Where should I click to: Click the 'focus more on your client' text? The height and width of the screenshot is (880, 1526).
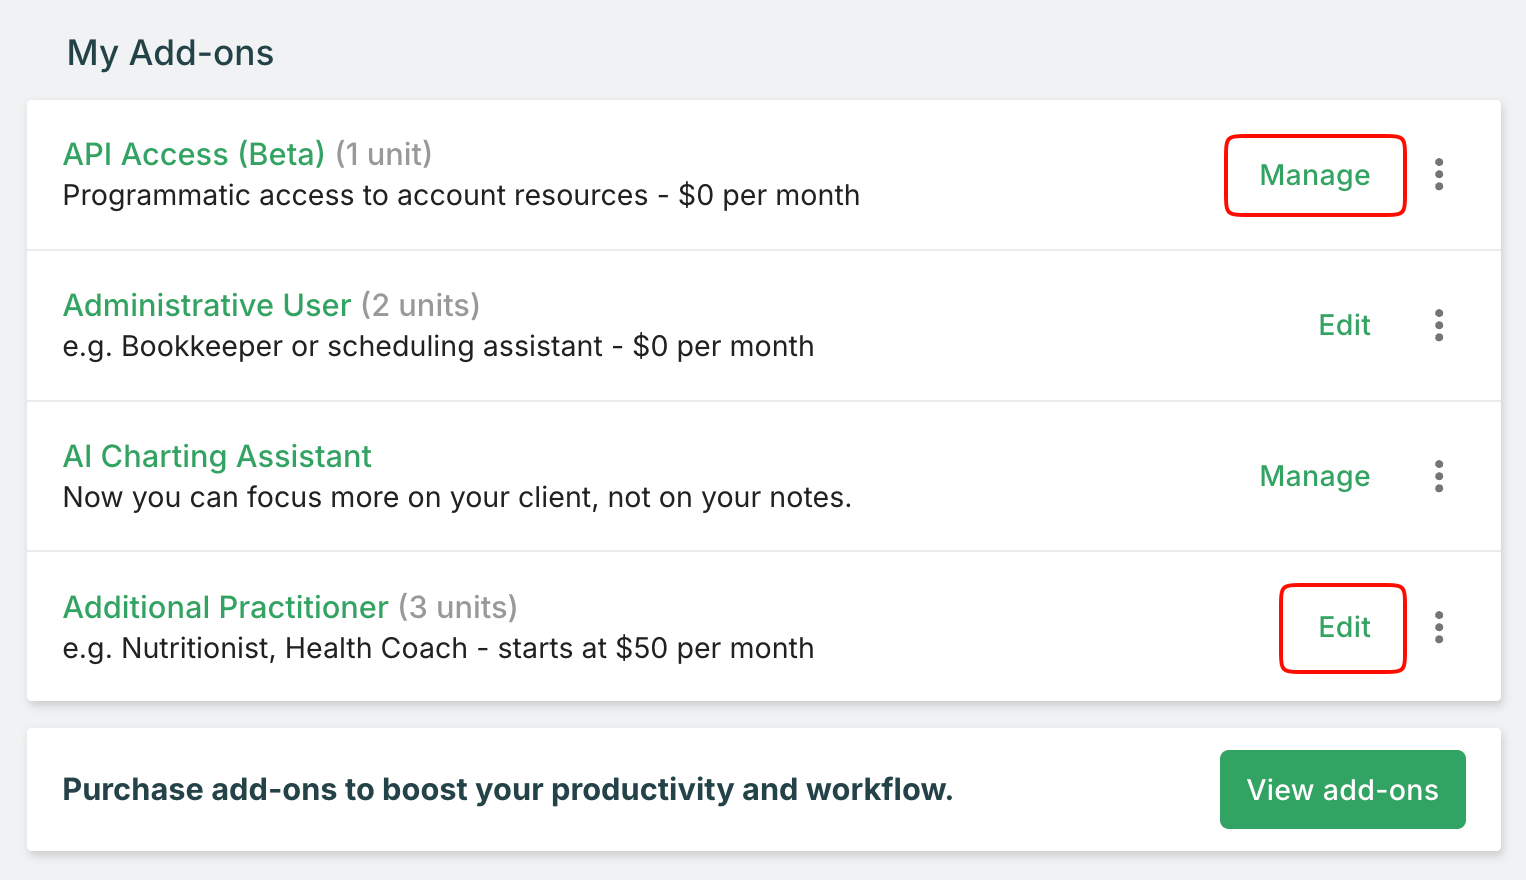pyautogui.click(x=456, y=497)
